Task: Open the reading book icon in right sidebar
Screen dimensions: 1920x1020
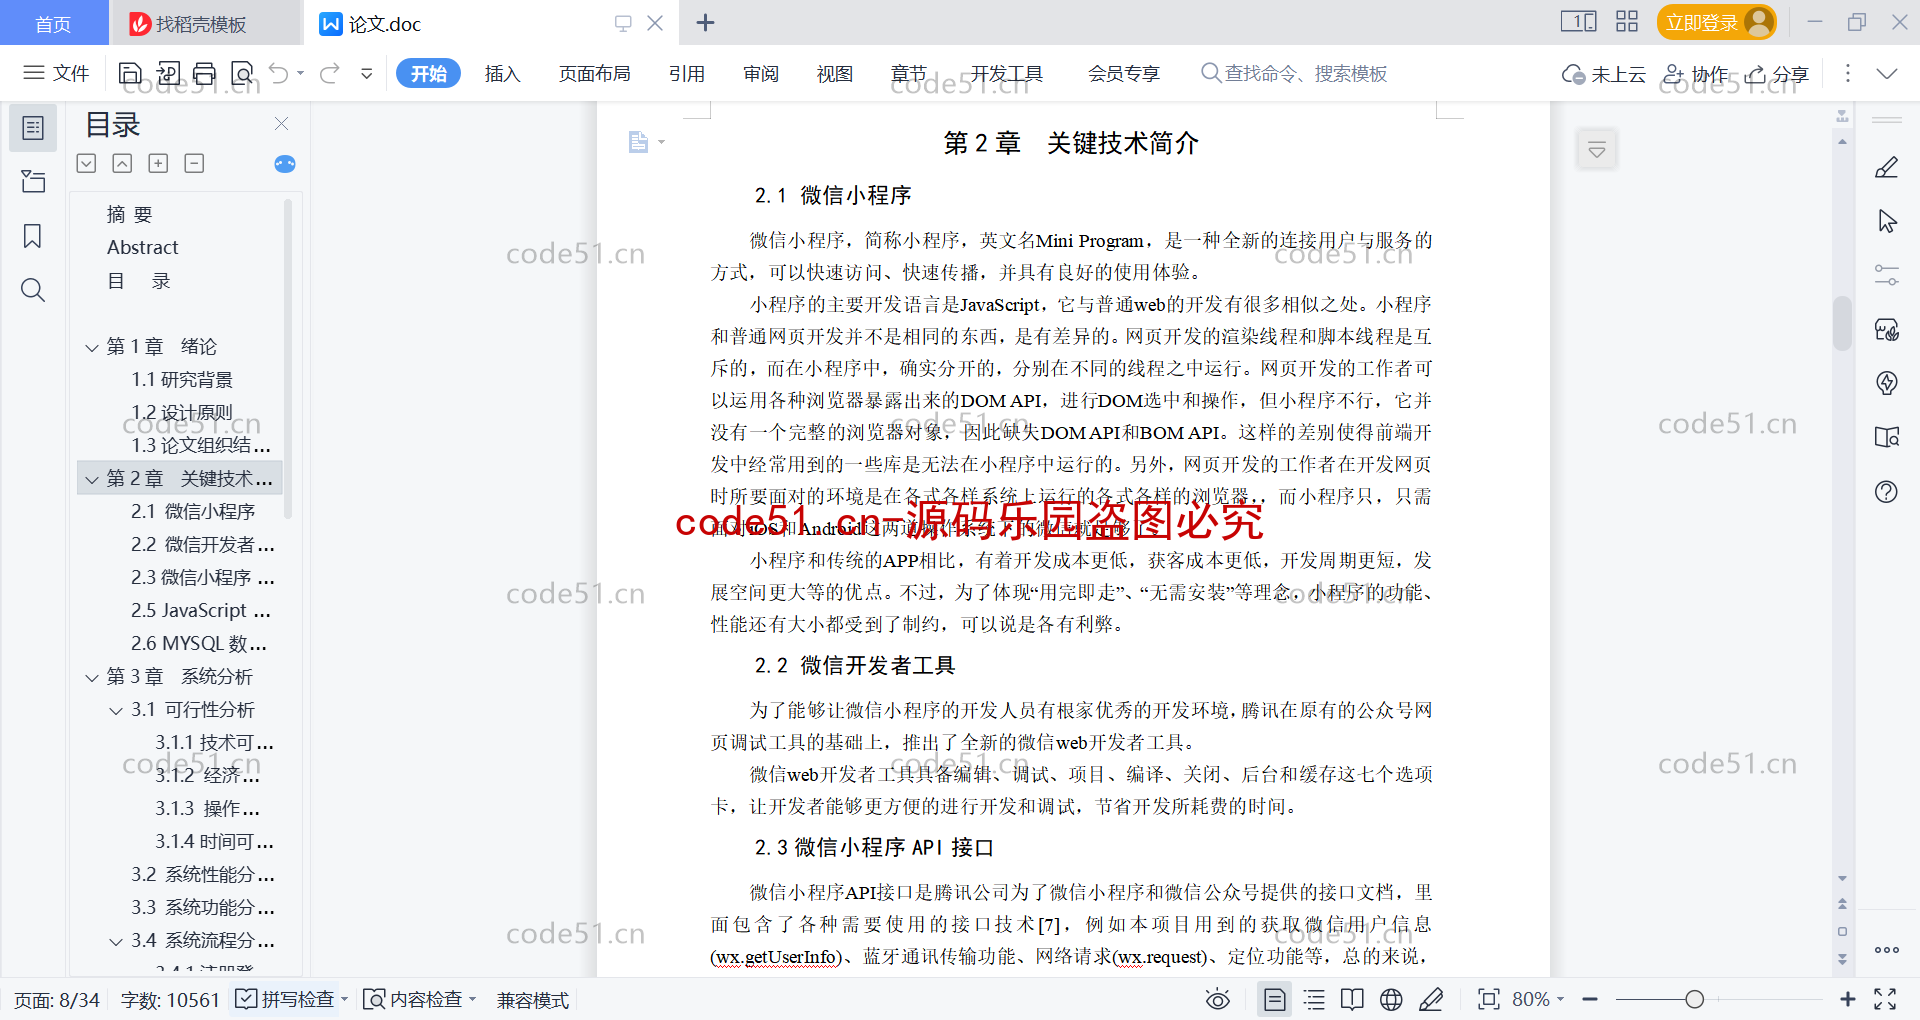Action: coord(1887,437)
